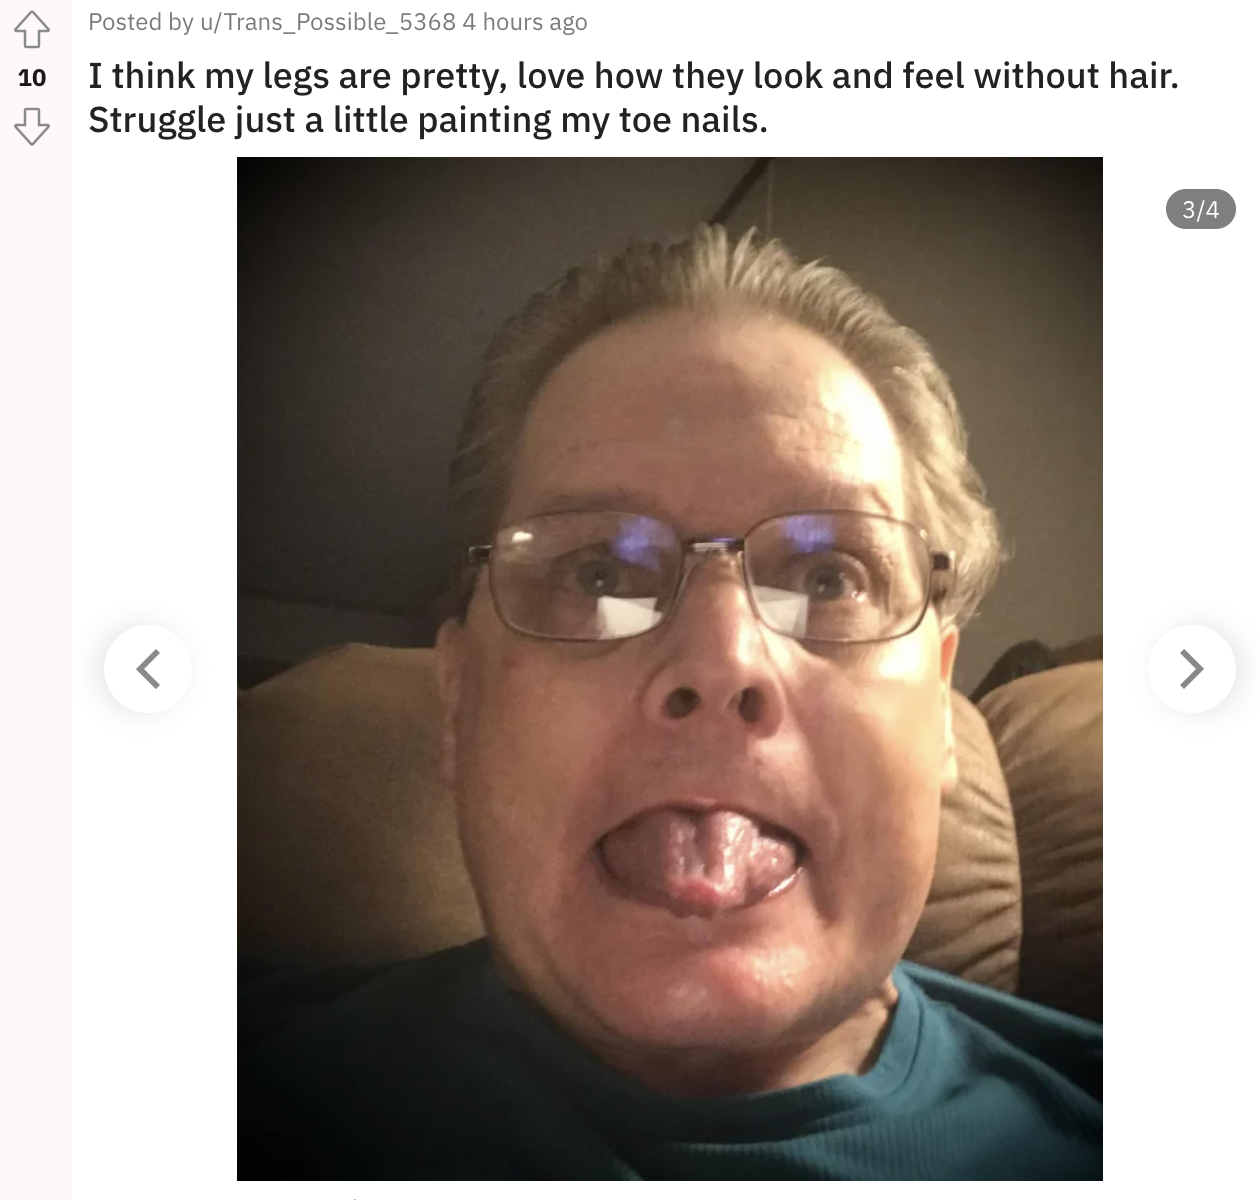The height and width of the screenshot is (1200, 1260).
Task: Go back to the previous gallery image
Action: [148, 668]
